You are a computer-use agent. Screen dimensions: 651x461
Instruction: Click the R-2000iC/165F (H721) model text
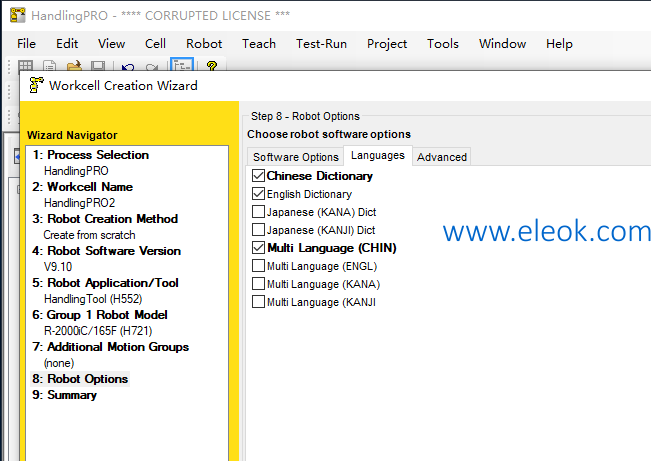(x=98, y=331)
